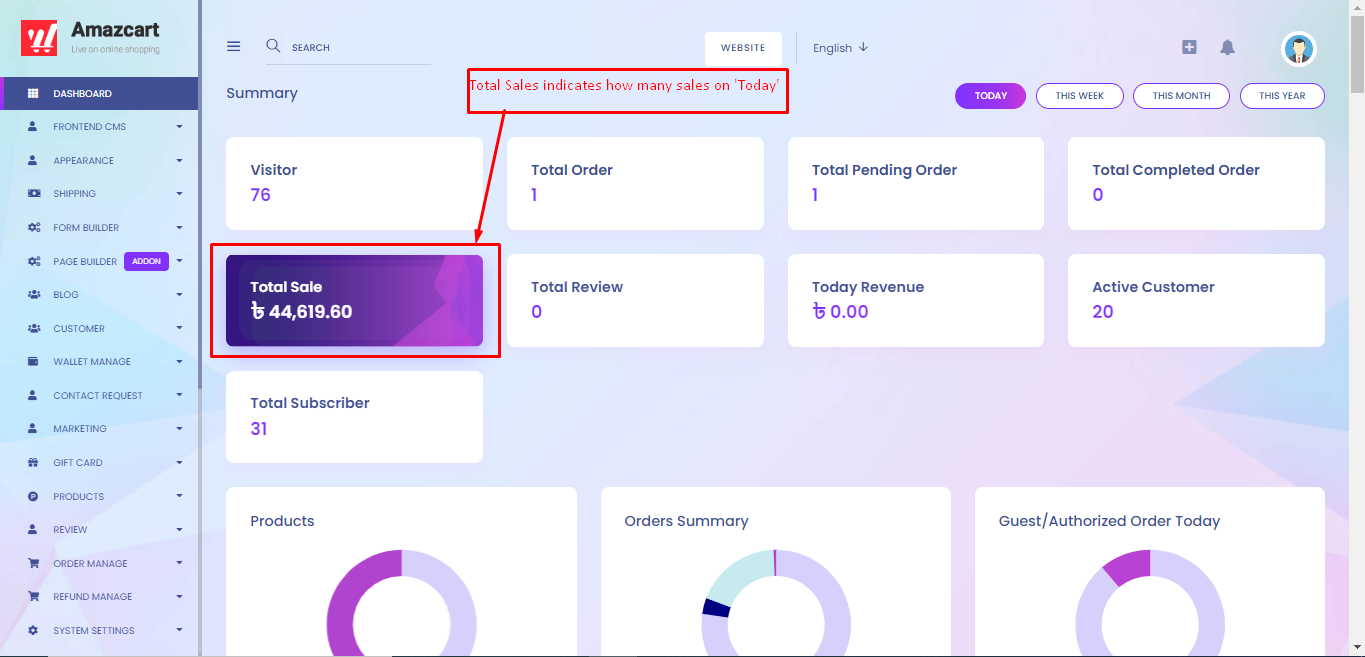Image resolution: width=1365 pixels, height=657 pixels.
Task: Click into the Search input field
Action: point(360,48)
